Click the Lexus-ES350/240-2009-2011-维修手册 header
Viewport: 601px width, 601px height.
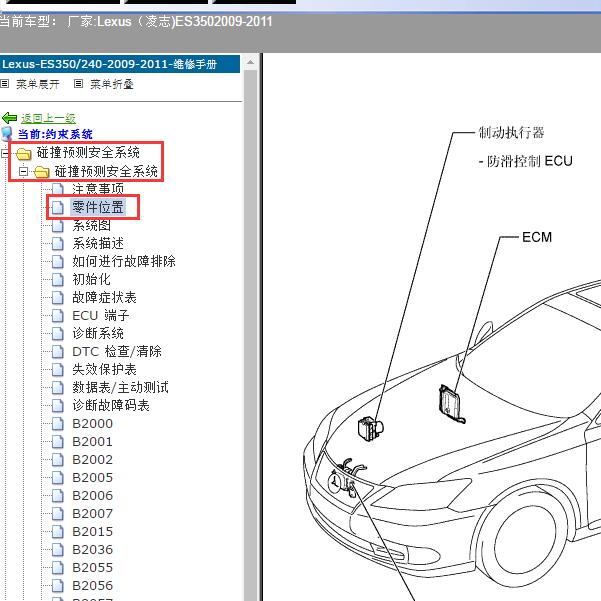click(120, 64)
